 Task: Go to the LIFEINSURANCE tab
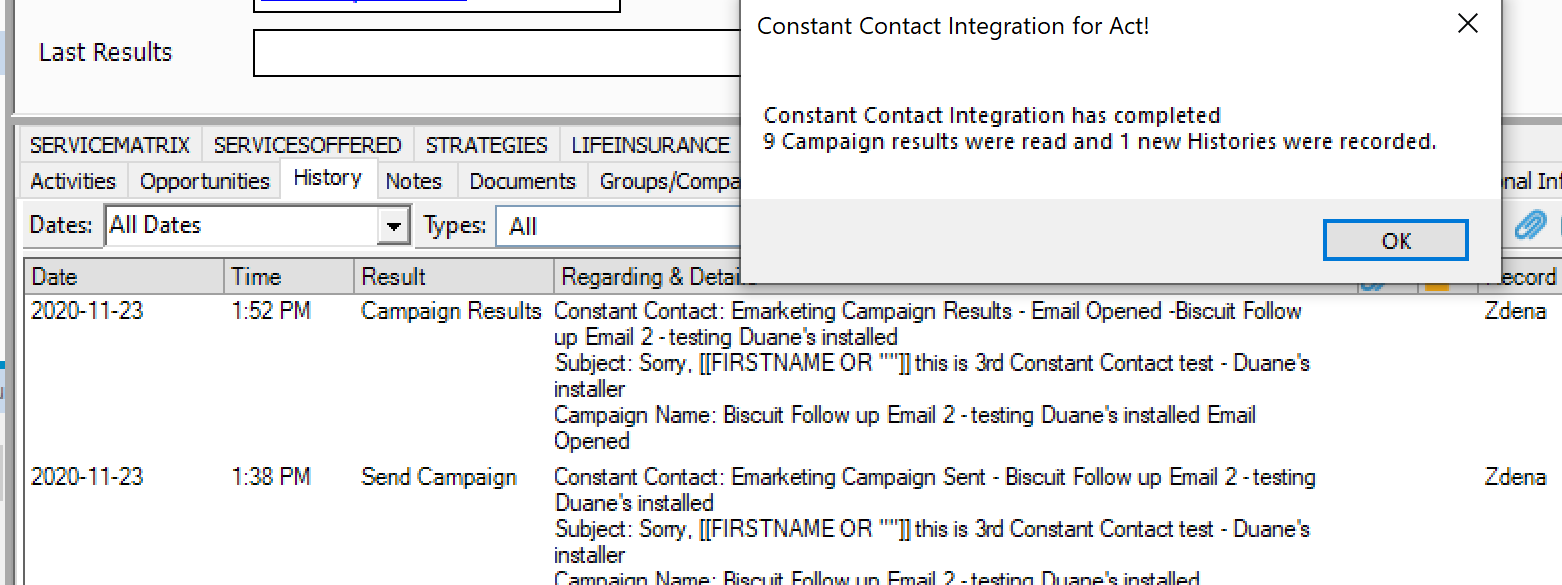(650, 145)
